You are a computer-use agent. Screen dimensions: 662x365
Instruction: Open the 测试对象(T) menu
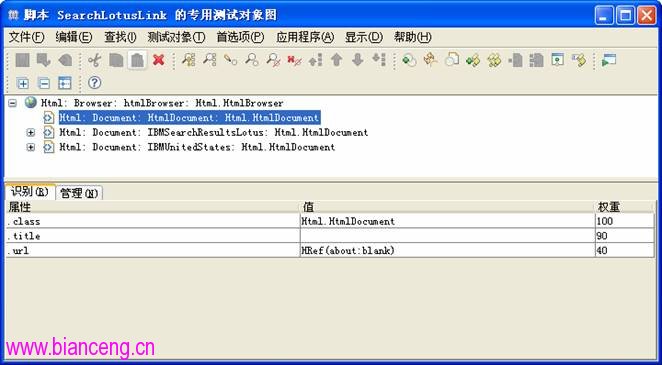176,37
